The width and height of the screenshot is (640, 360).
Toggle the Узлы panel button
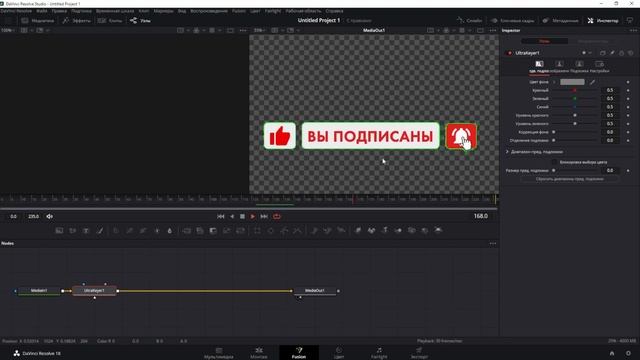tap(140, 20)
